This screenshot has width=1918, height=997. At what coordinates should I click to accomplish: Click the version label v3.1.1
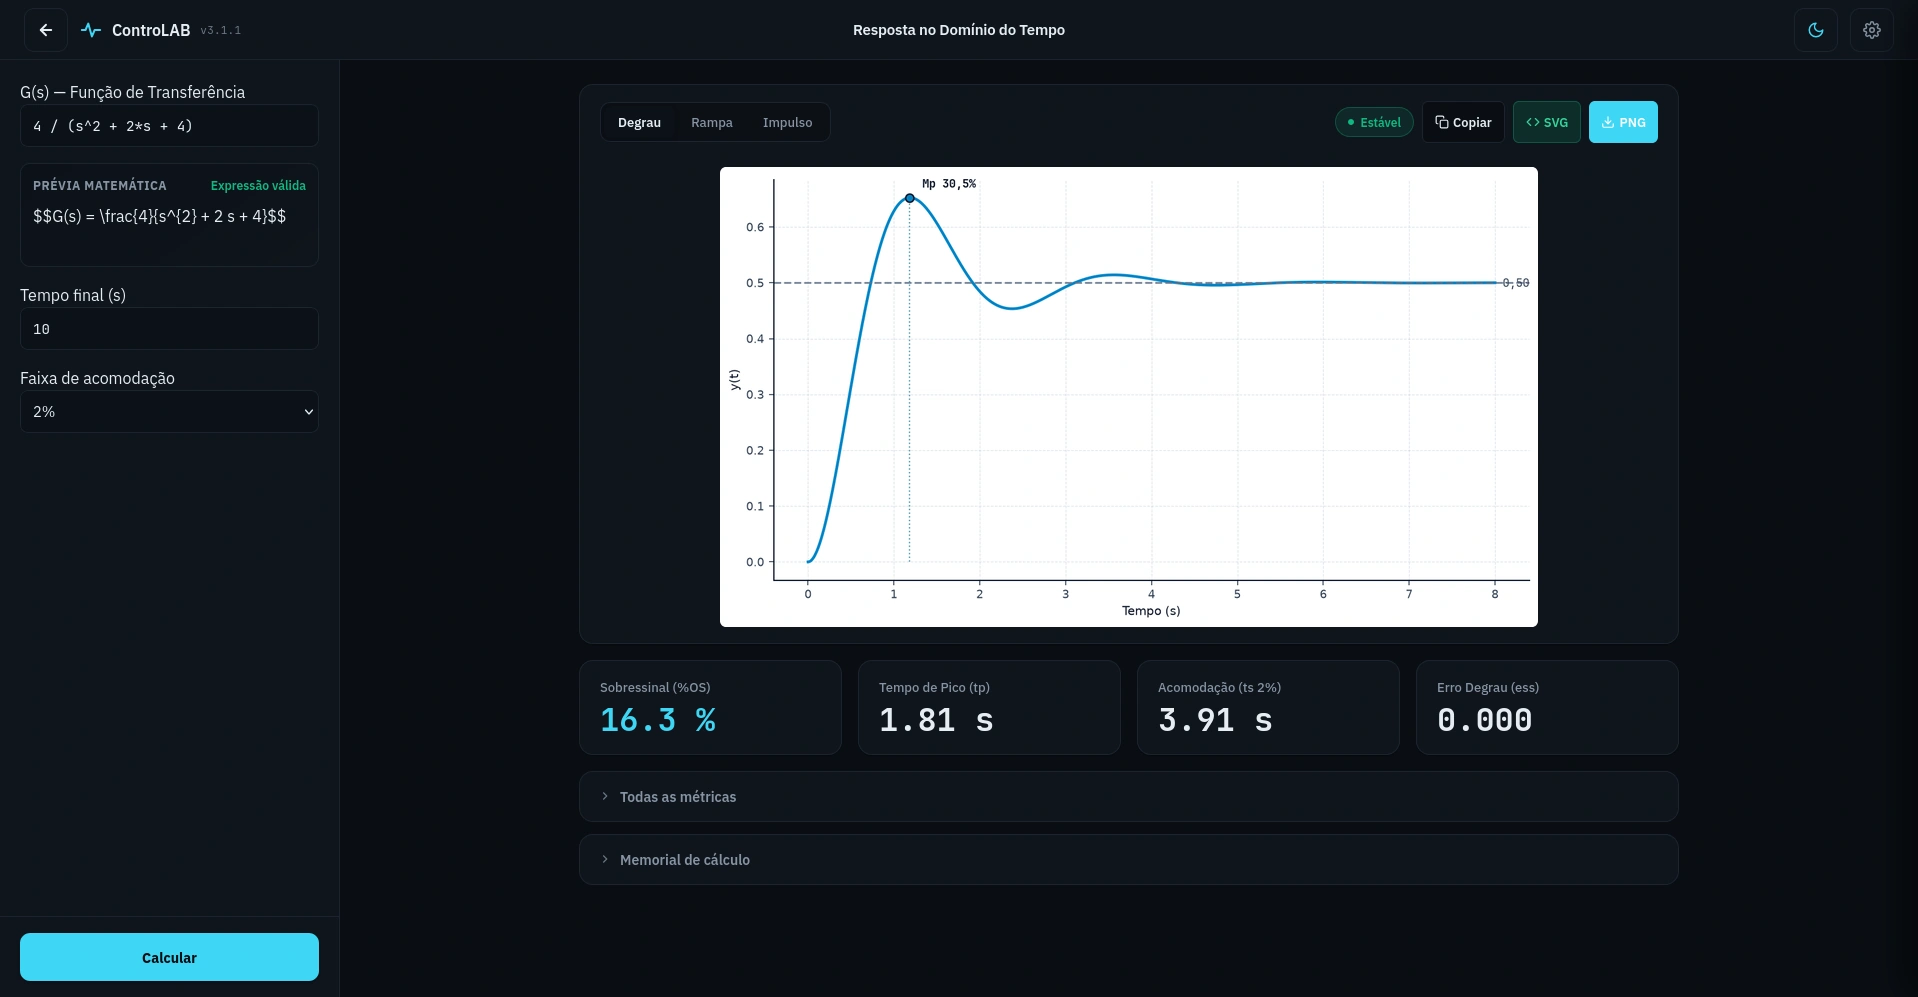pyautogui.click(x=221, y=30)
